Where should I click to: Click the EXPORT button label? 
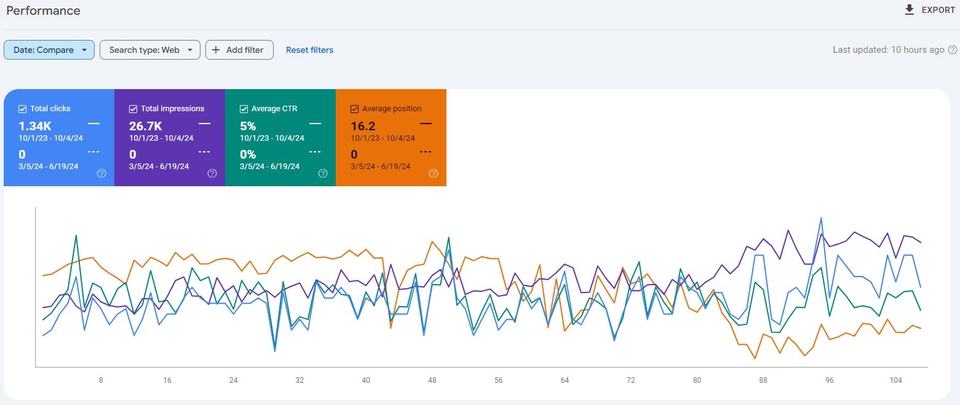coord(938,10)
